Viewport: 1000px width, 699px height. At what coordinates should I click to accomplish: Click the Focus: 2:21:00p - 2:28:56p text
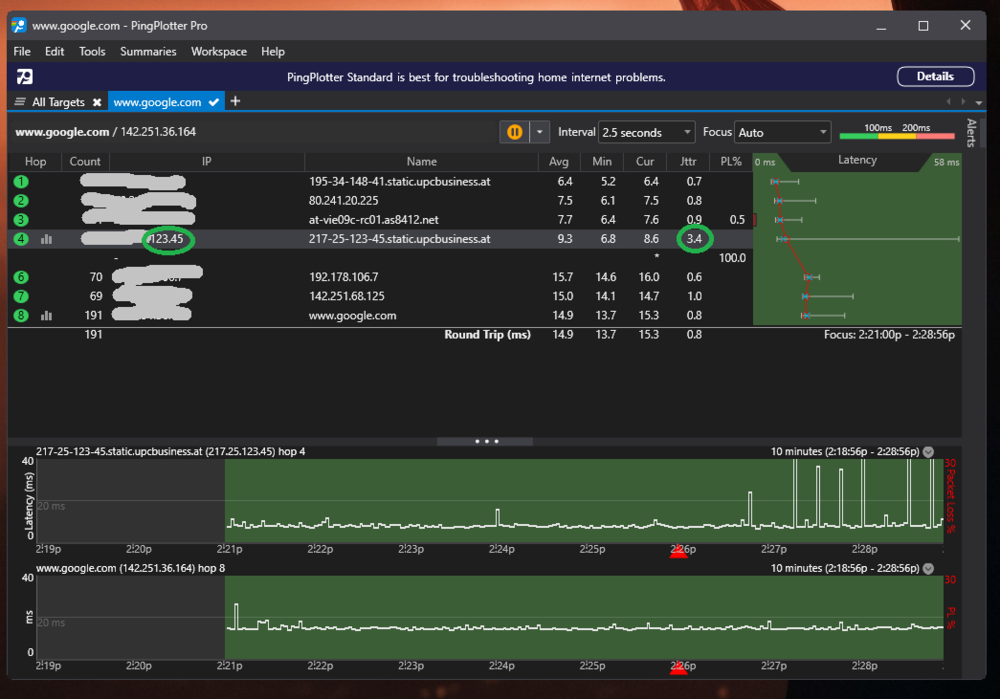pyautogui.click(x=889, y=335)
